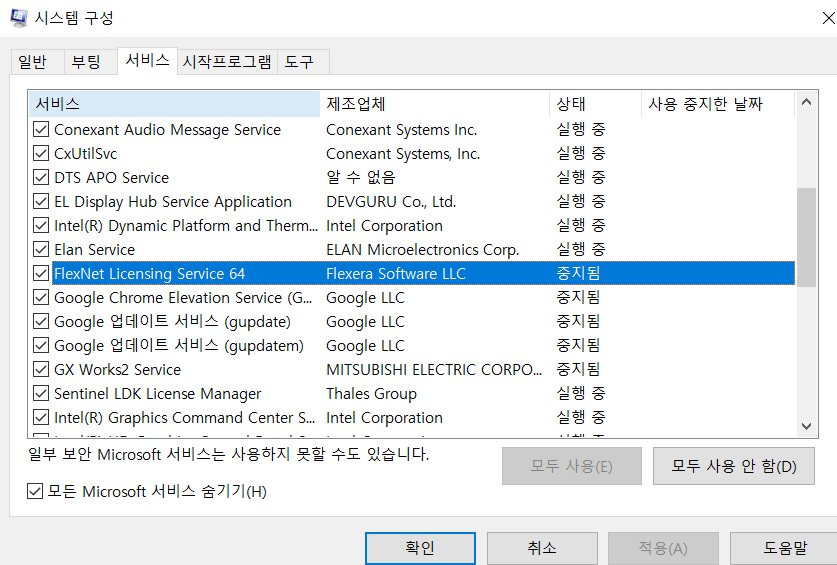
Task: Uncheck Google Chrome Elevation Service checkbox
Action: point(41,297)
